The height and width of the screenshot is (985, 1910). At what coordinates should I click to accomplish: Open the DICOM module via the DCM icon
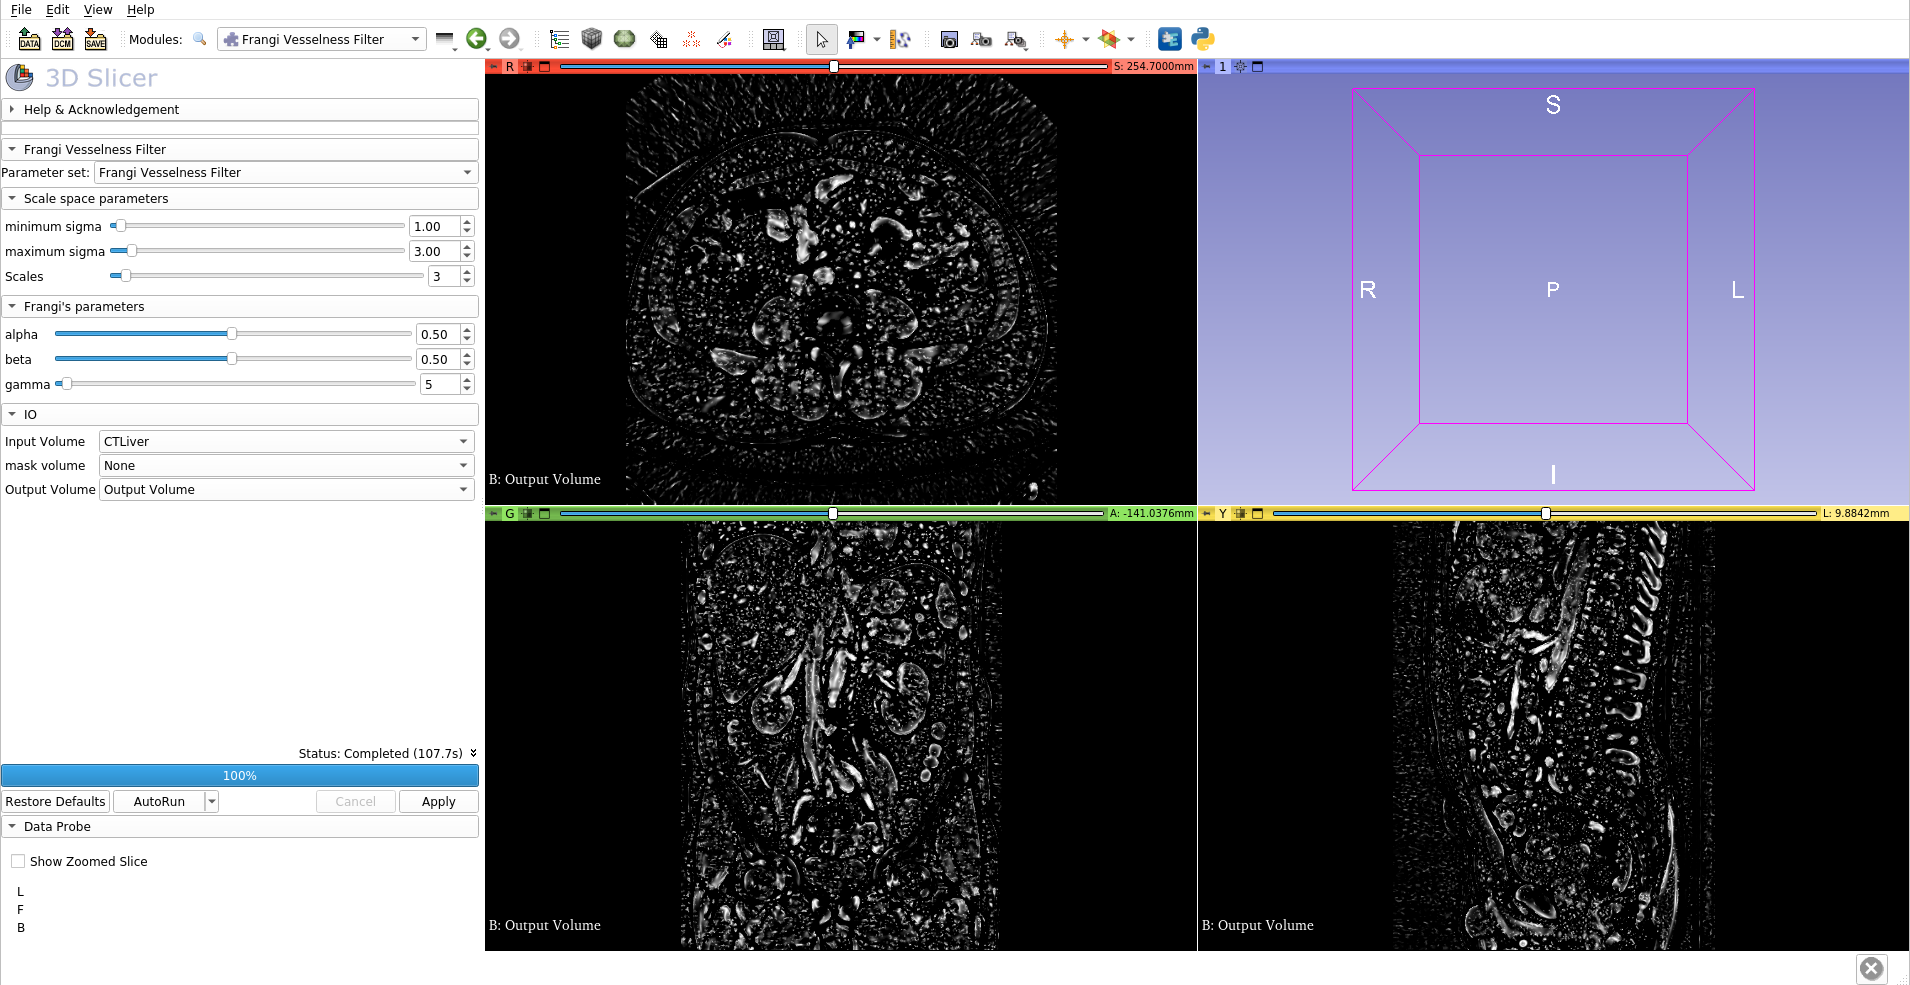click(62, 39)
